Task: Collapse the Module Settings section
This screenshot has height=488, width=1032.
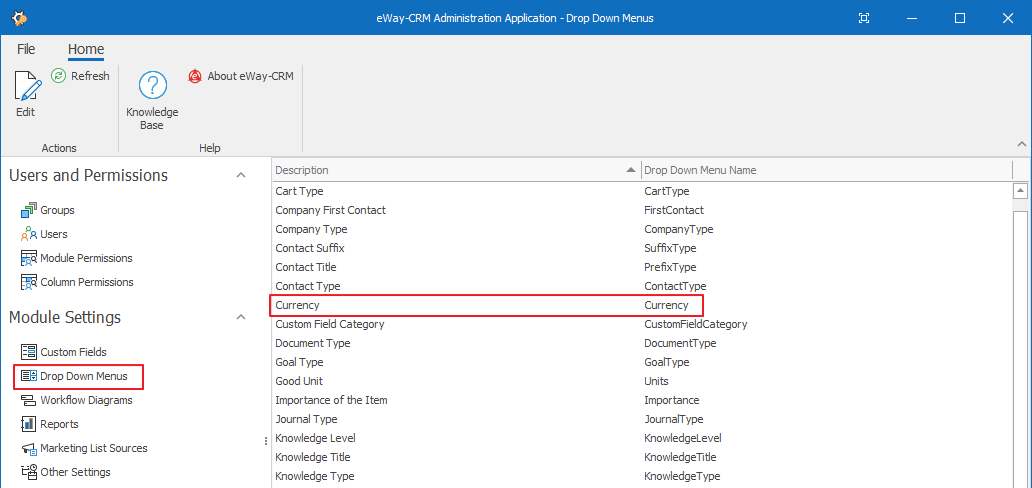Action: 241,317
